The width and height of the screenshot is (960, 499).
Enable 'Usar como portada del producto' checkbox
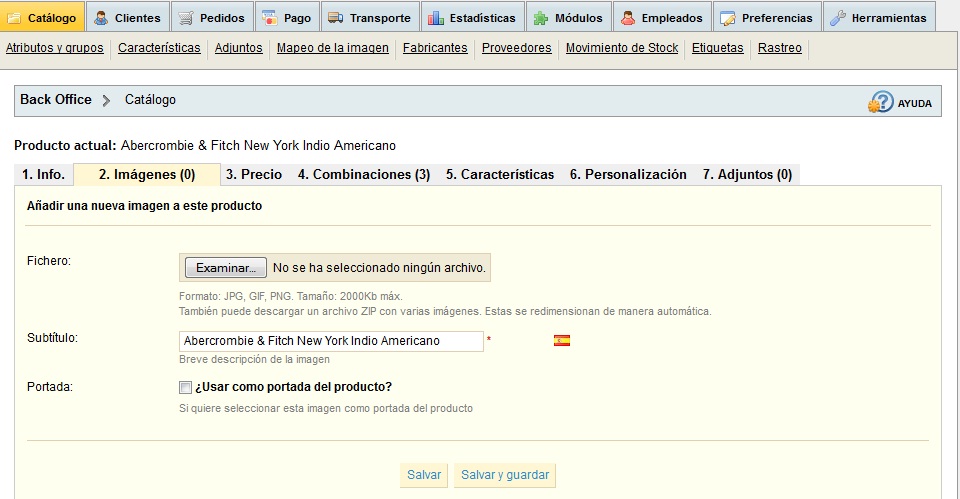tap(185, 387)
